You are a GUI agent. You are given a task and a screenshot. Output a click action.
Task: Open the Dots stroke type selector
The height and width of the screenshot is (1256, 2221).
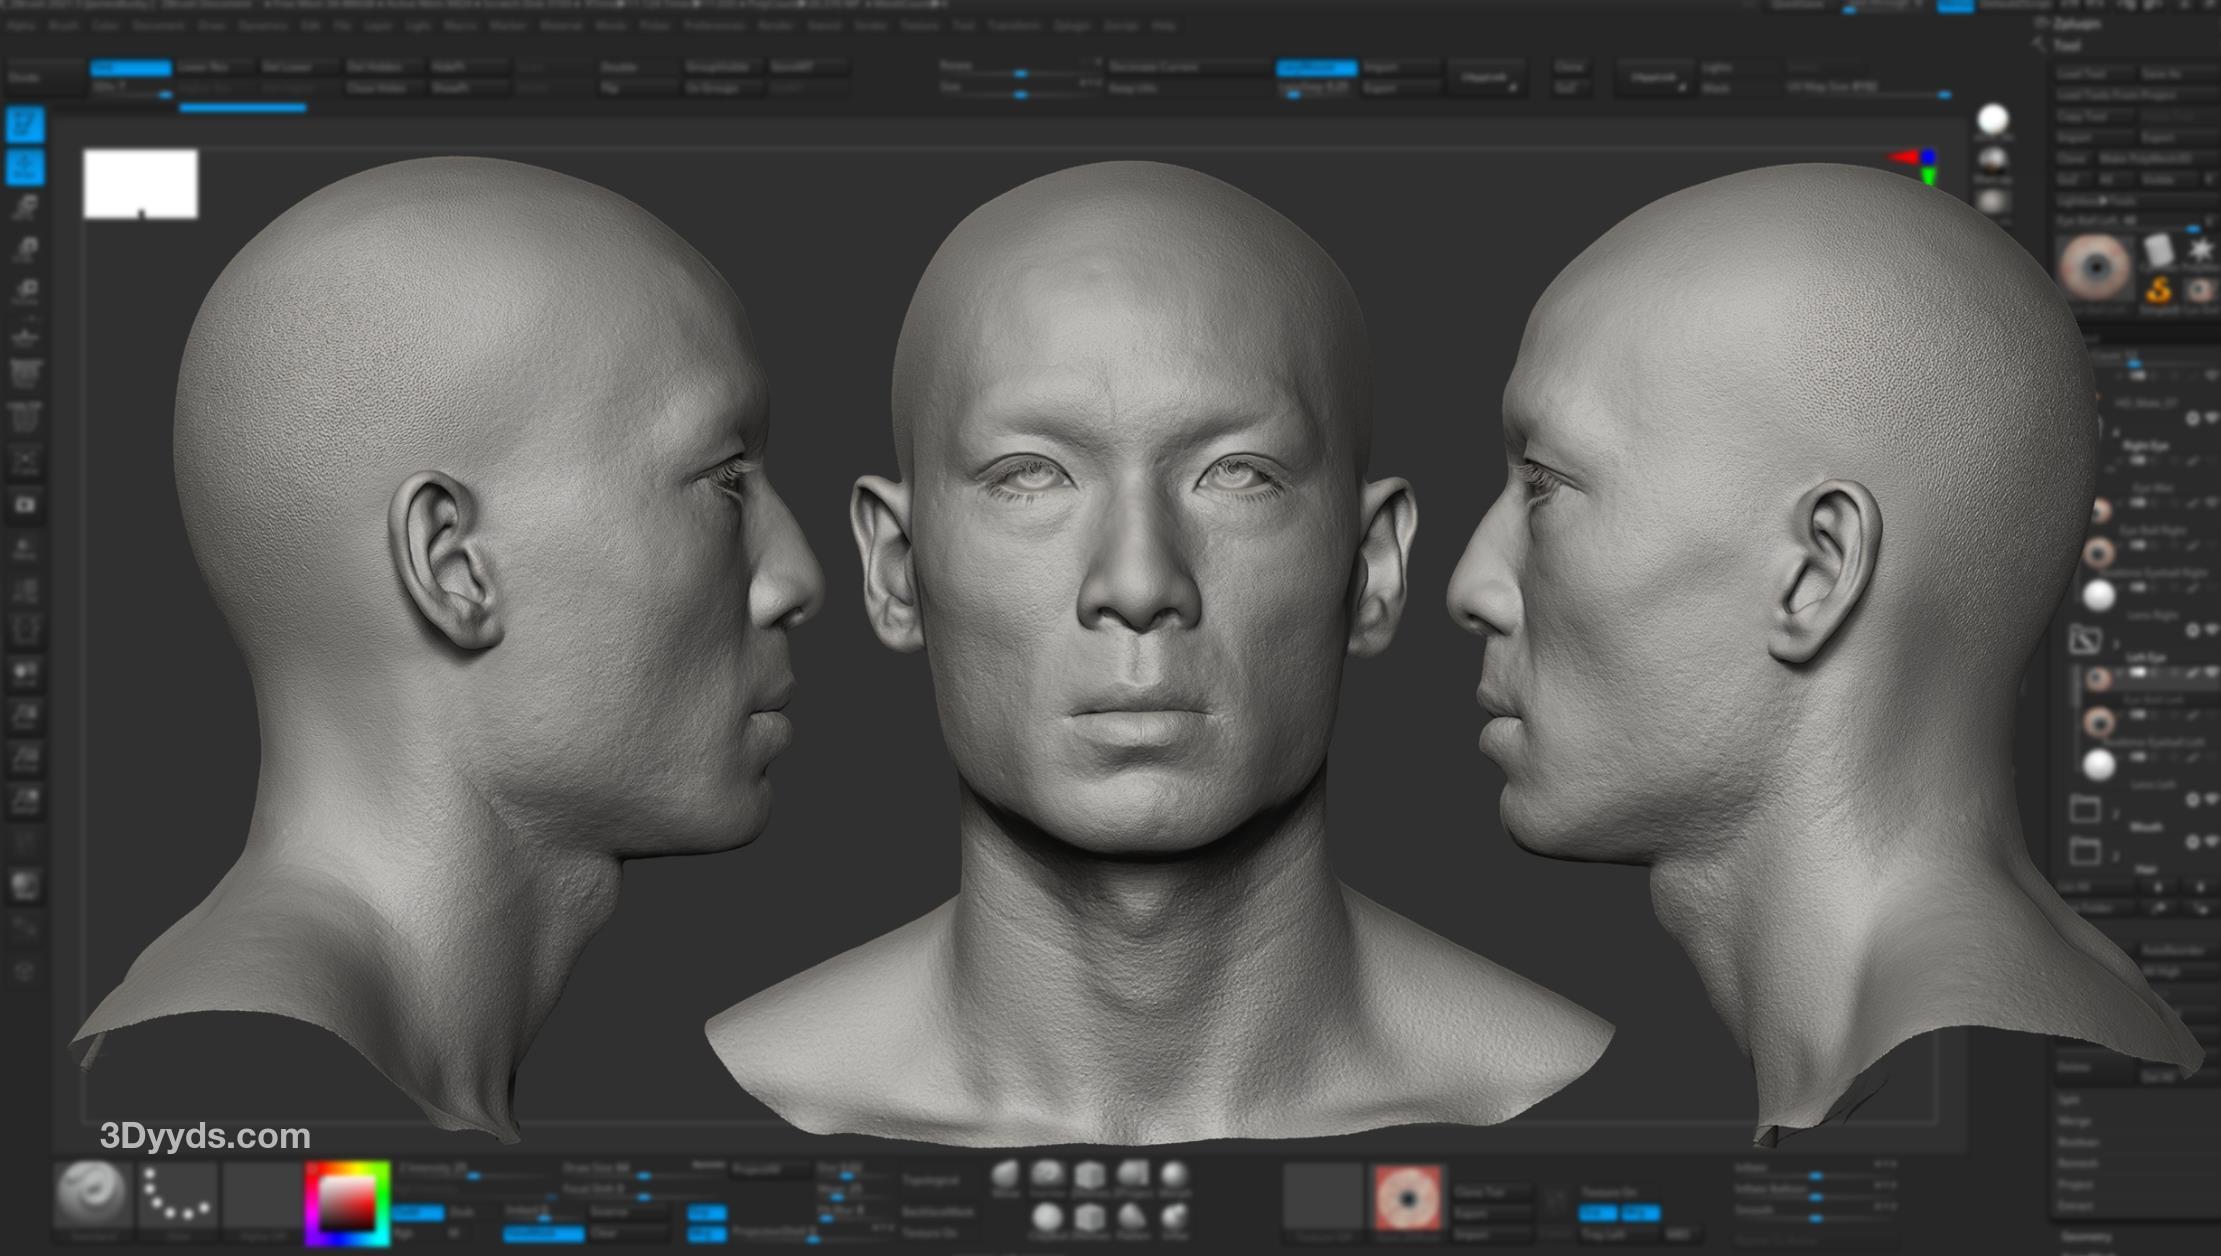tap(177, 1195)
